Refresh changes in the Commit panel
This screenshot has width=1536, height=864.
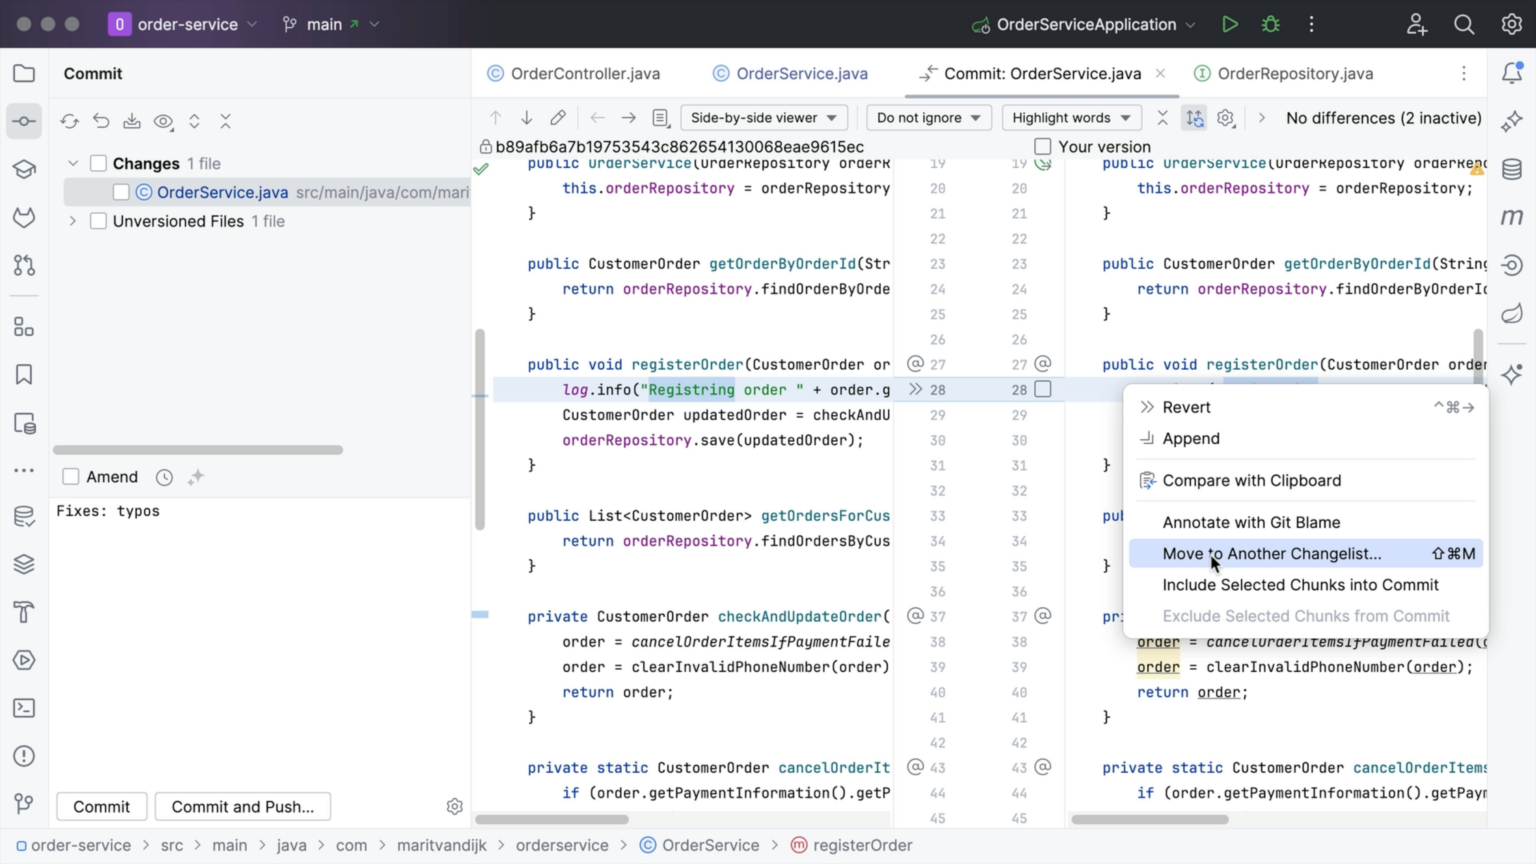point(69,121)
